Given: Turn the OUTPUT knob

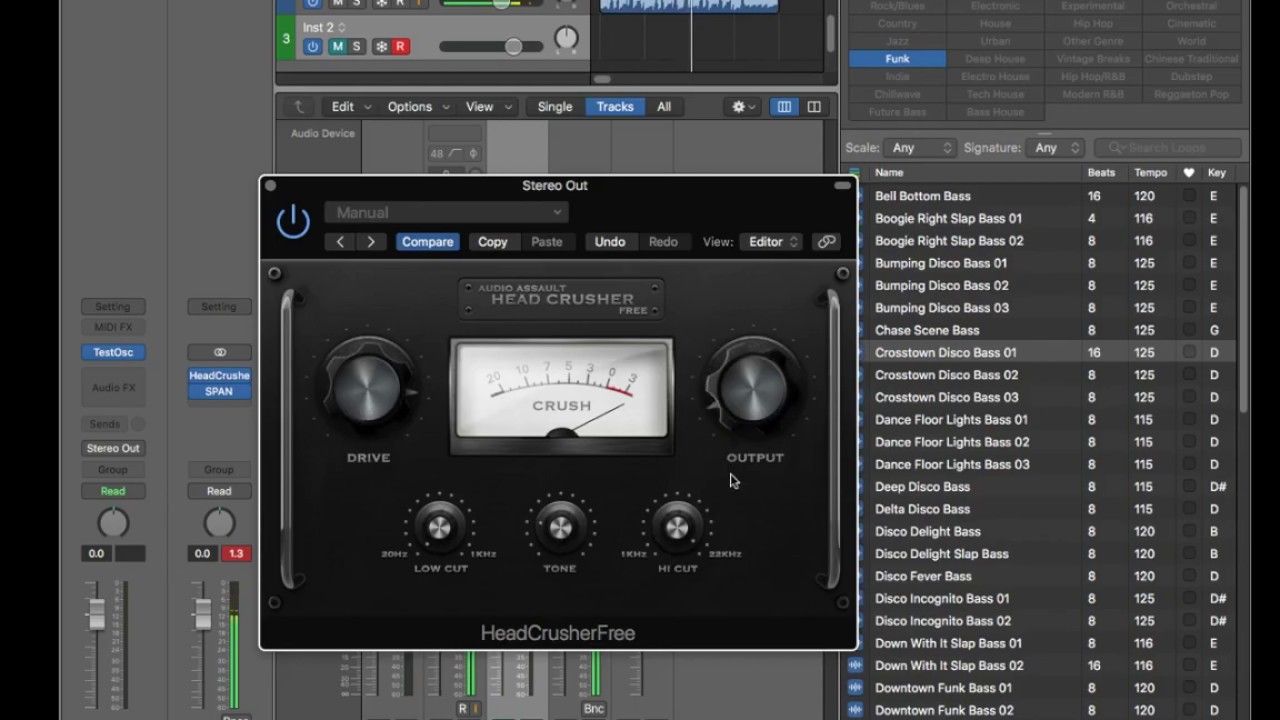Looking at the screenshot, I should tap(754, 390).
